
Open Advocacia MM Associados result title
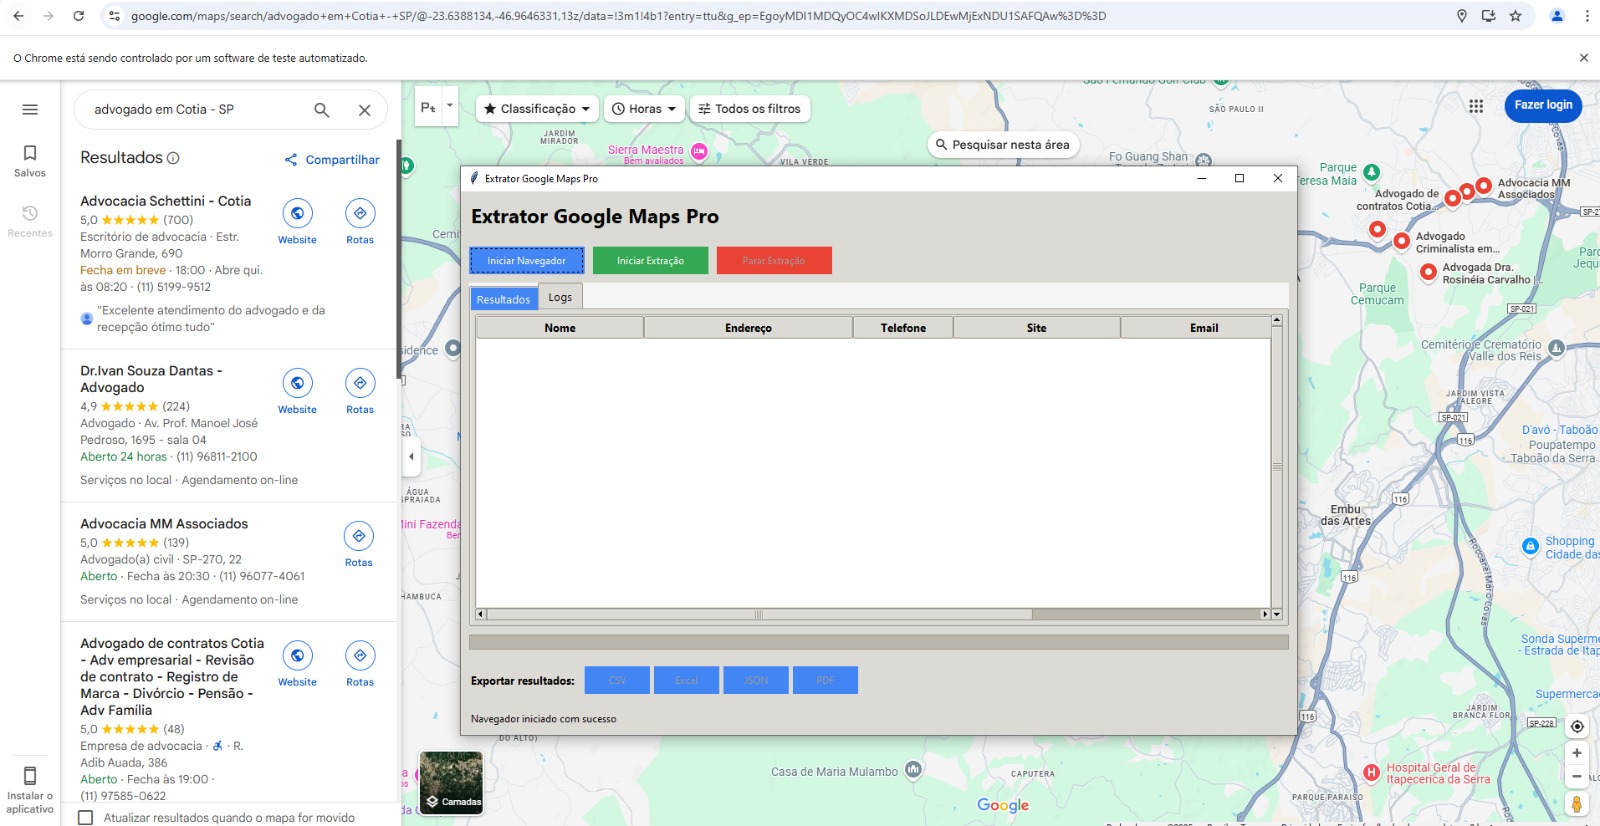coord(164,524)
